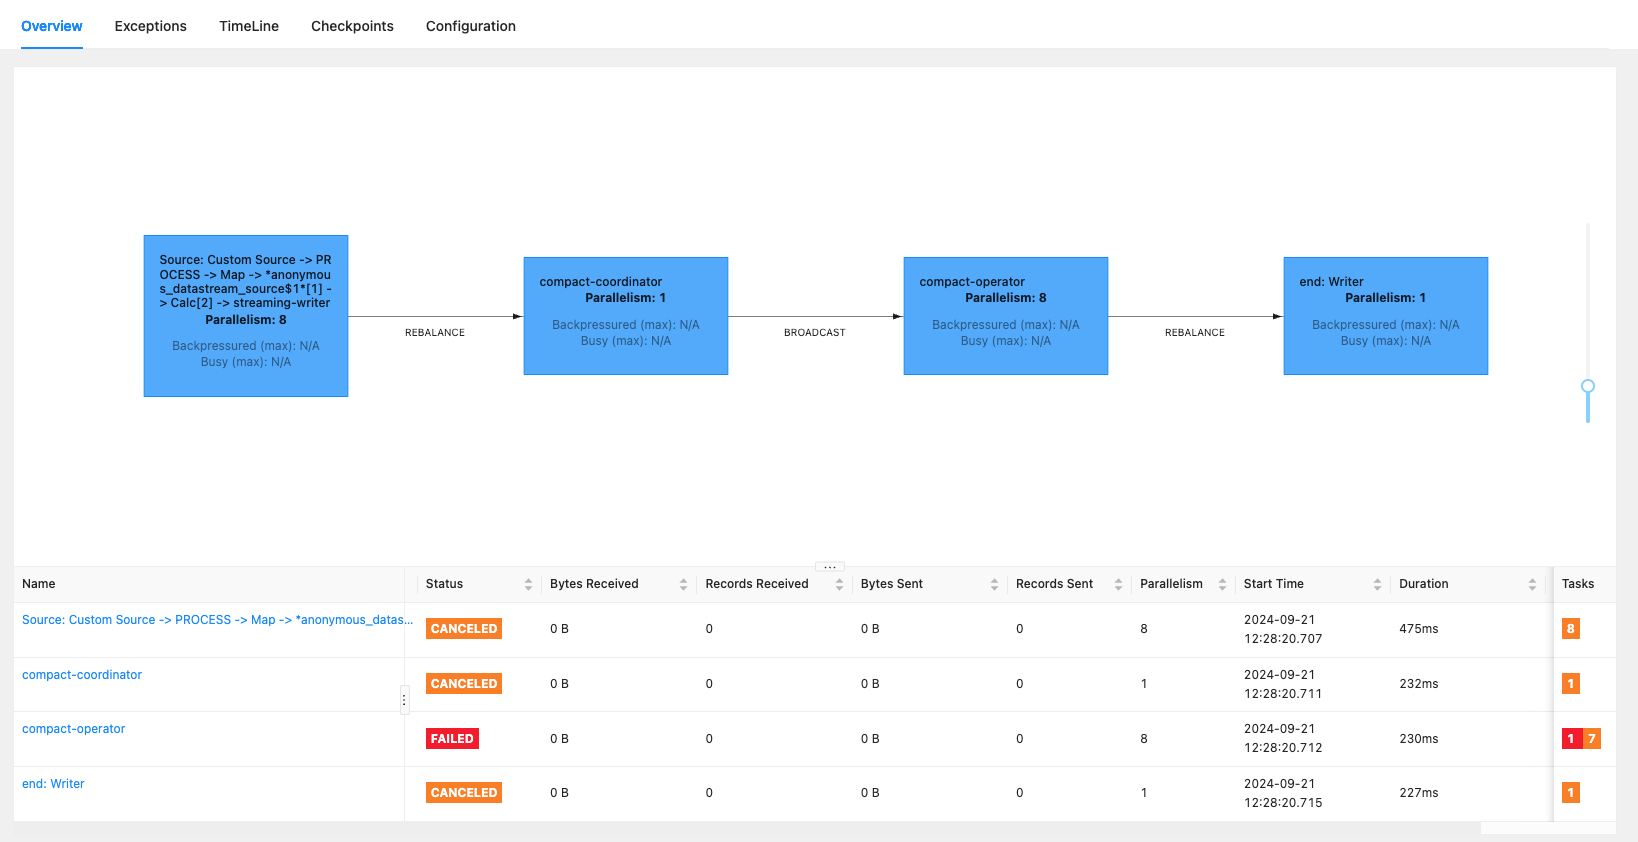Sort by Start Time arrows
Image resolution: width=1638 pixels, height=842 pixels.
[x=1377, y=585]
